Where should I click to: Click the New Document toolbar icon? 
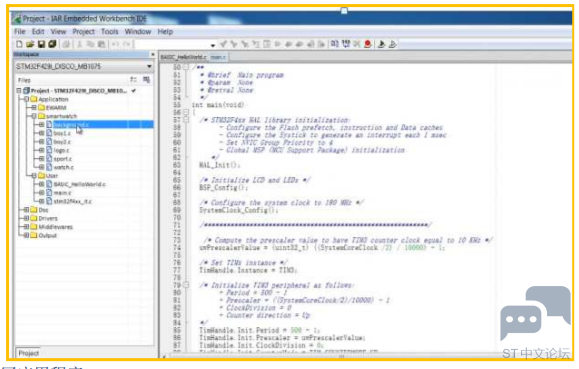(x=19, y=44)
